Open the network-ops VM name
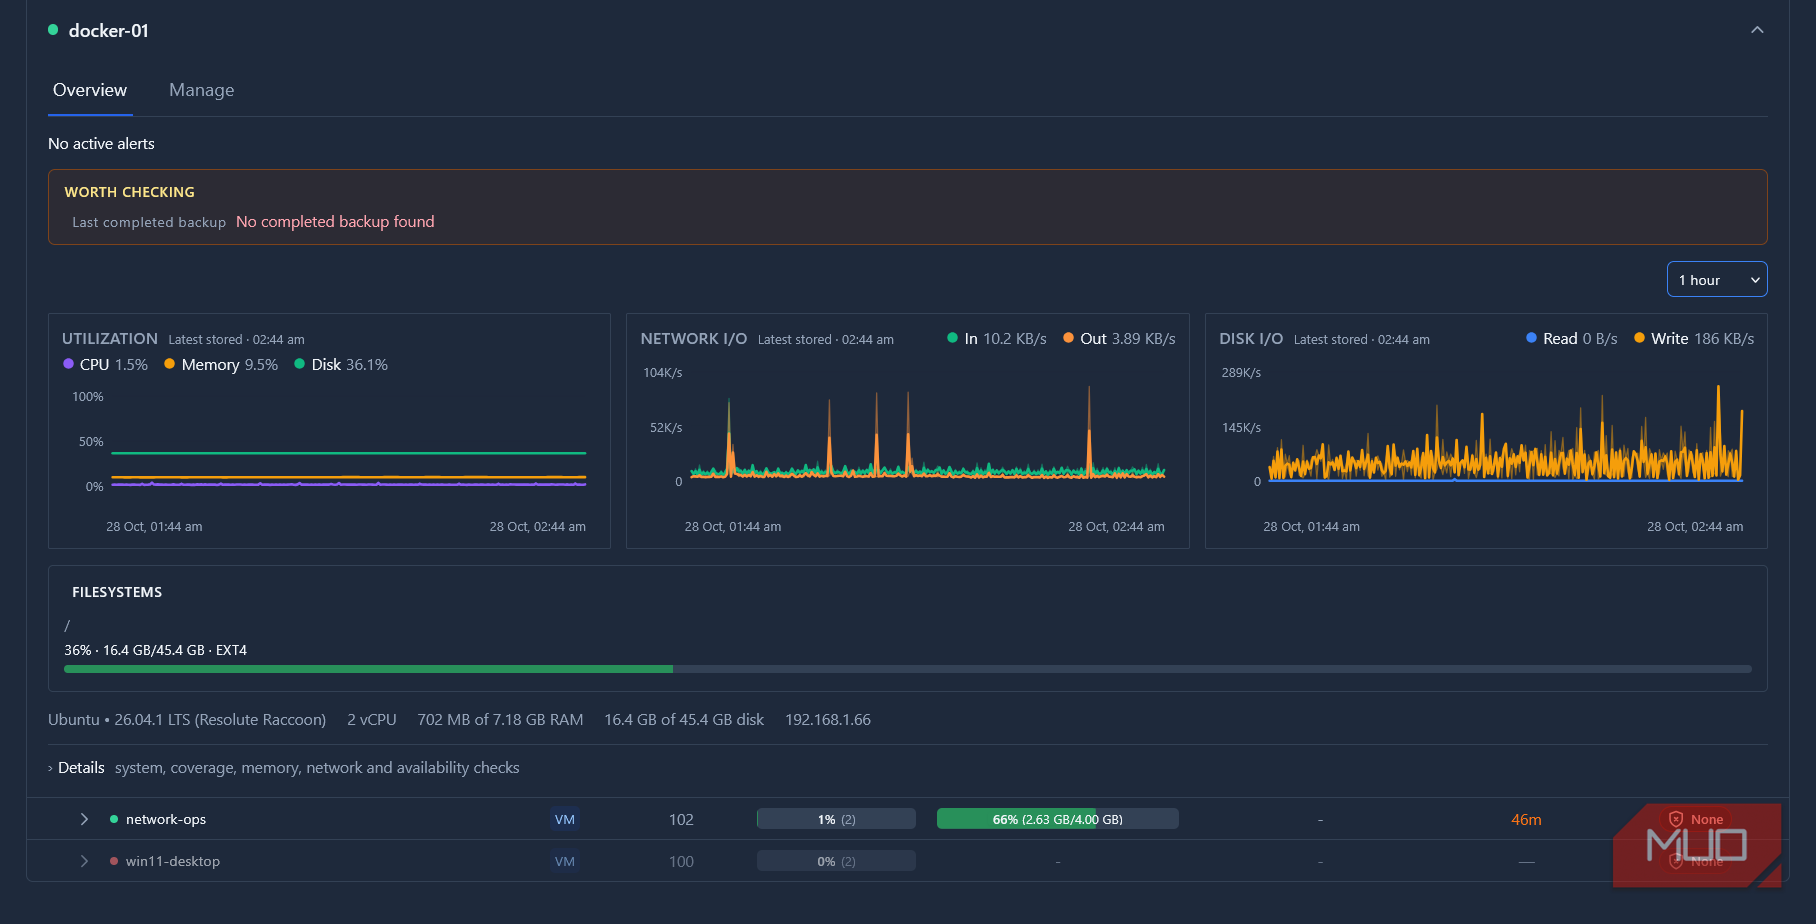The height and width of the screenshot is (924, 1816). click(166, 819)
